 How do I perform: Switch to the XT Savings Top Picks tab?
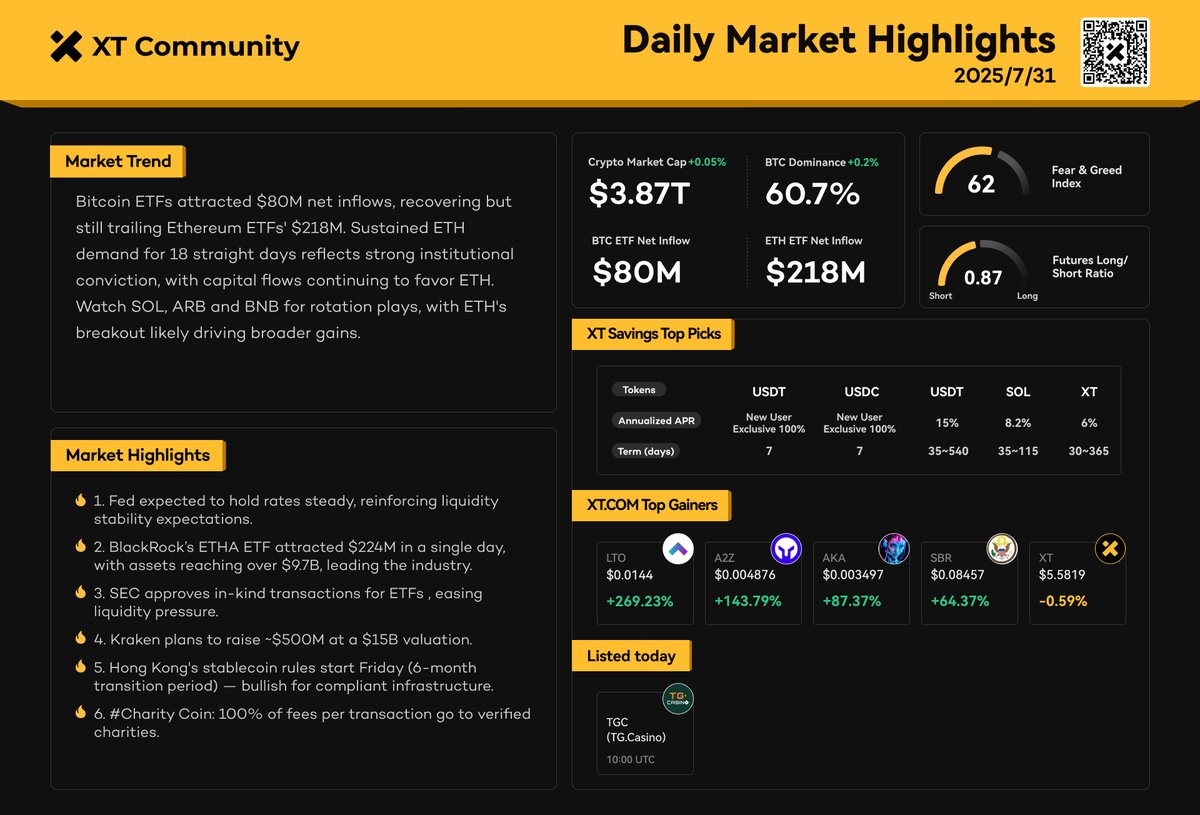coord(652,334)
